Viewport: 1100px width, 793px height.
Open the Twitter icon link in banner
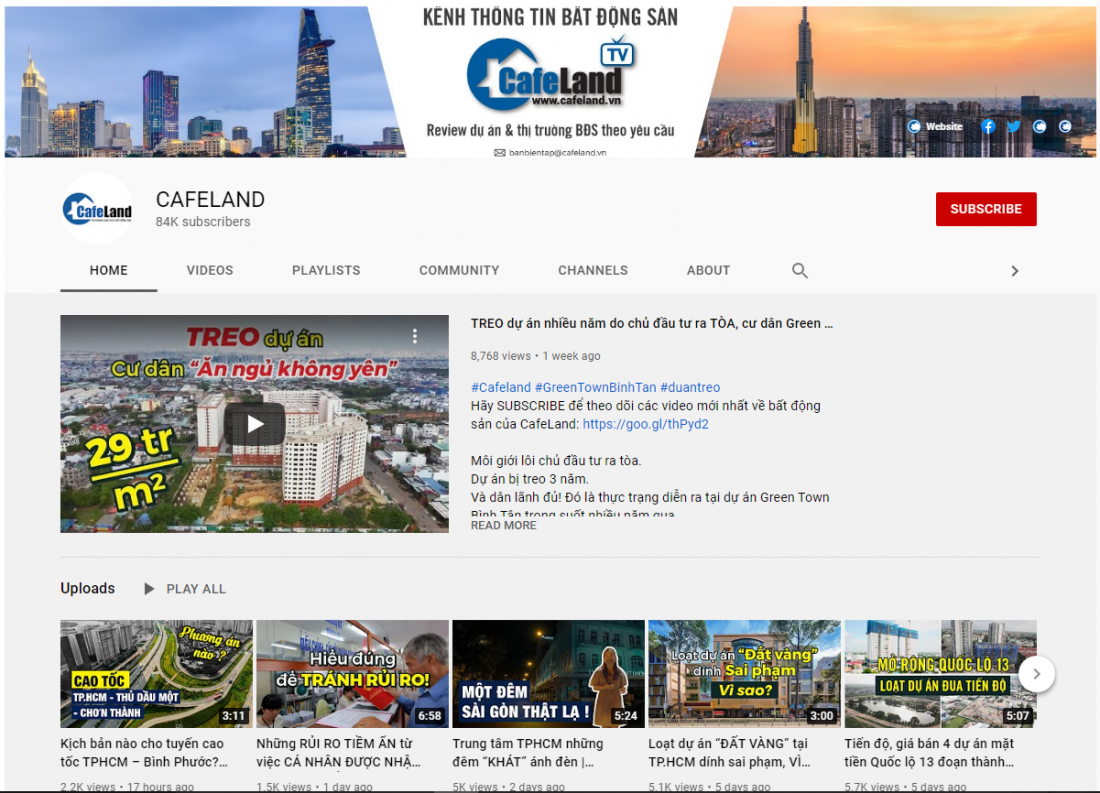1014,126
